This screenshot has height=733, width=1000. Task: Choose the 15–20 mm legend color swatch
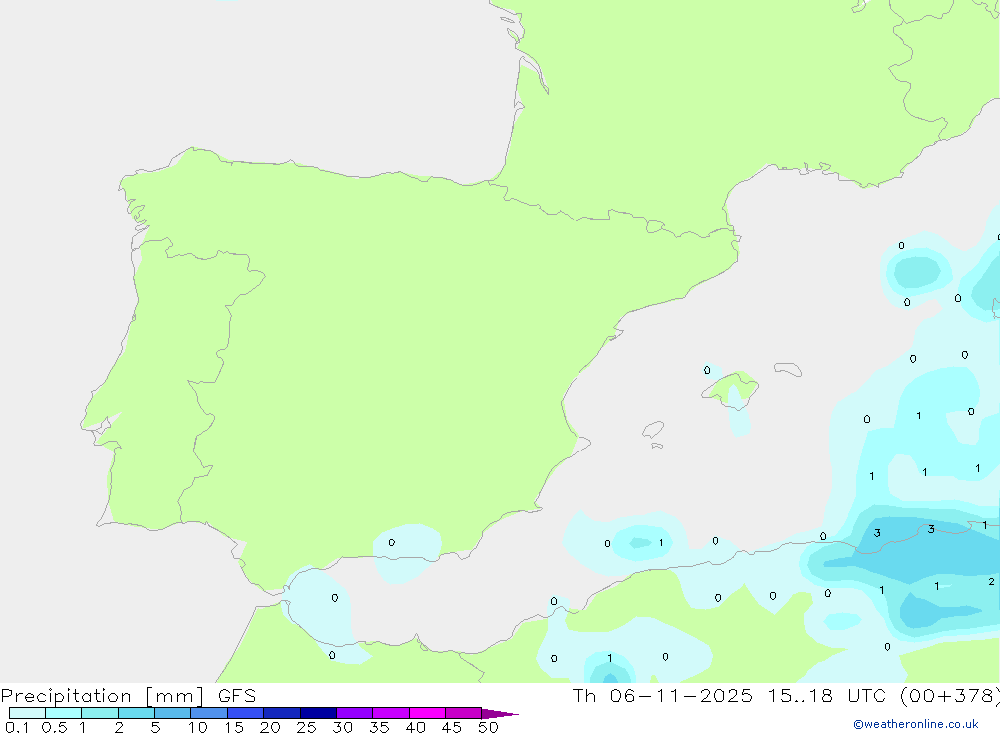(x=245, y=713)
